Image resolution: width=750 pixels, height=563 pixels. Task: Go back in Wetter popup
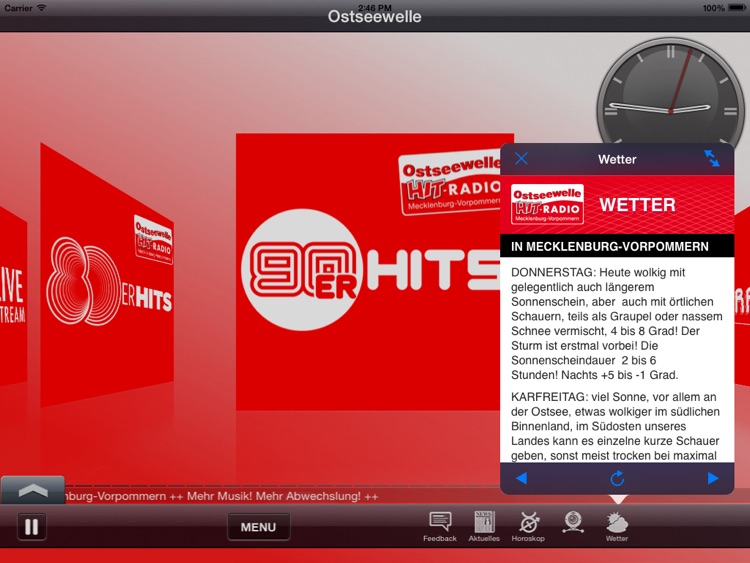tap(521, 478)
